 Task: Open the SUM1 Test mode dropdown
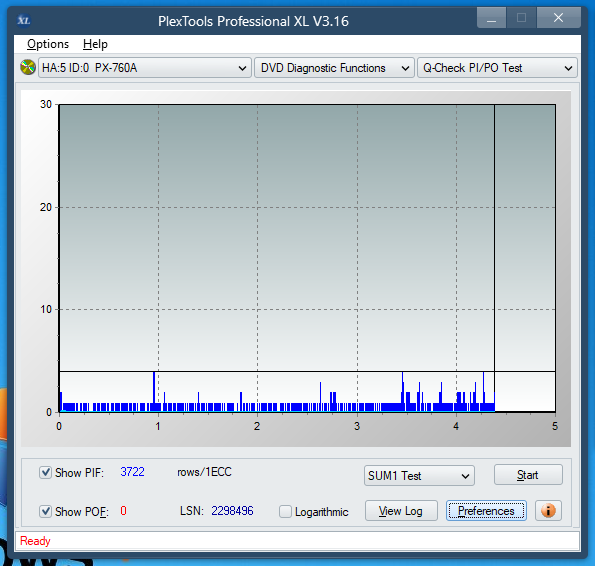(419, 476)
